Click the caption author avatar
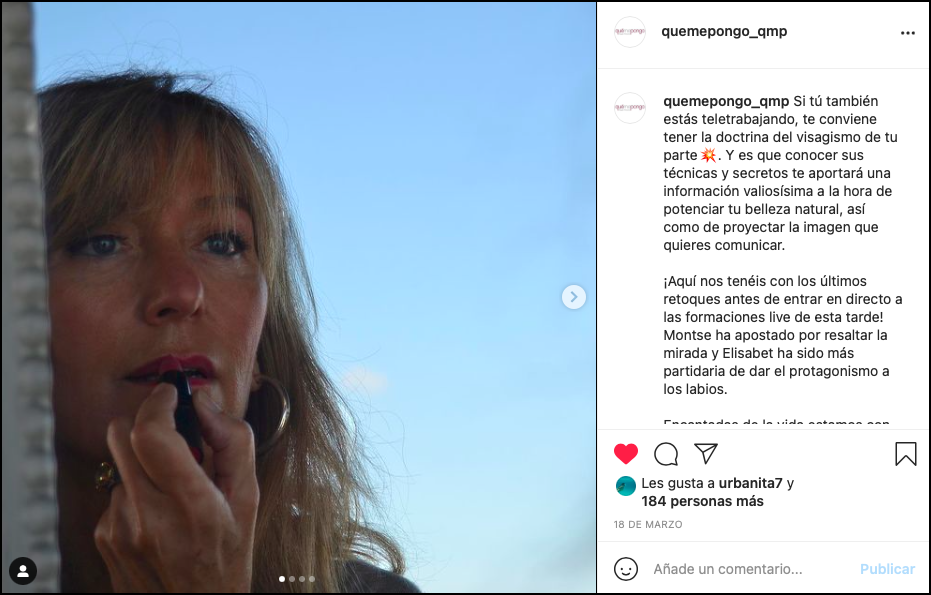 click(630, 107)
